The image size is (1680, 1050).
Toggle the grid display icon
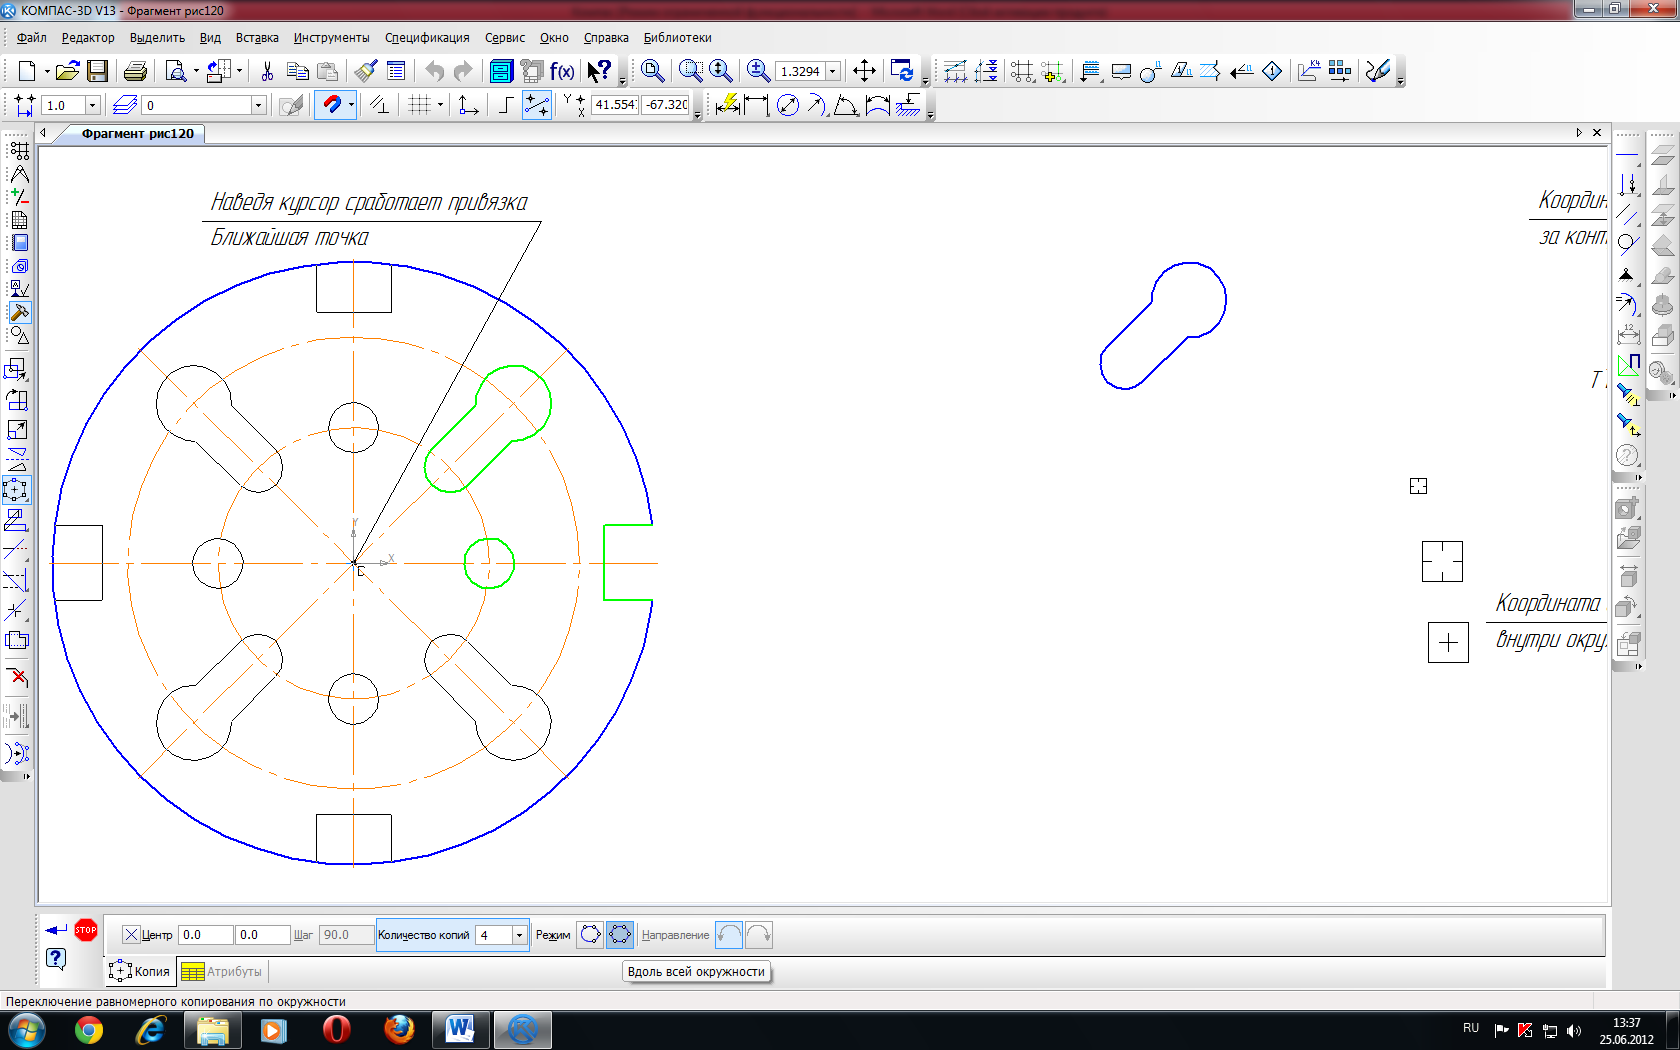[420, 105]
